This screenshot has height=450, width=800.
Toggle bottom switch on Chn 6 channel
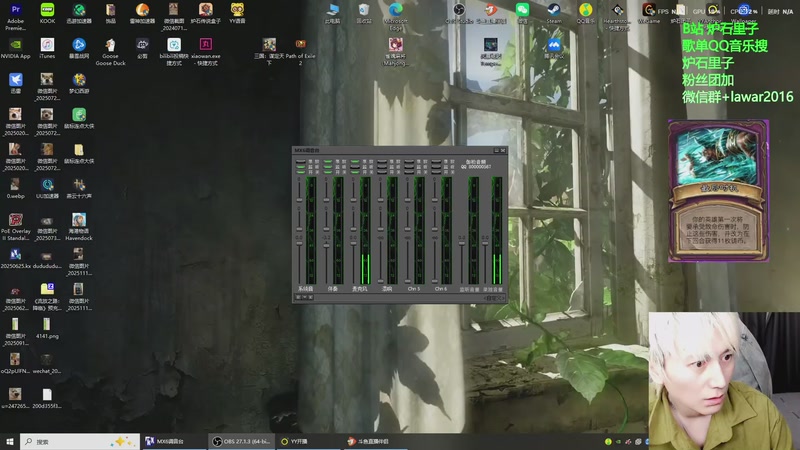point(436,172)
